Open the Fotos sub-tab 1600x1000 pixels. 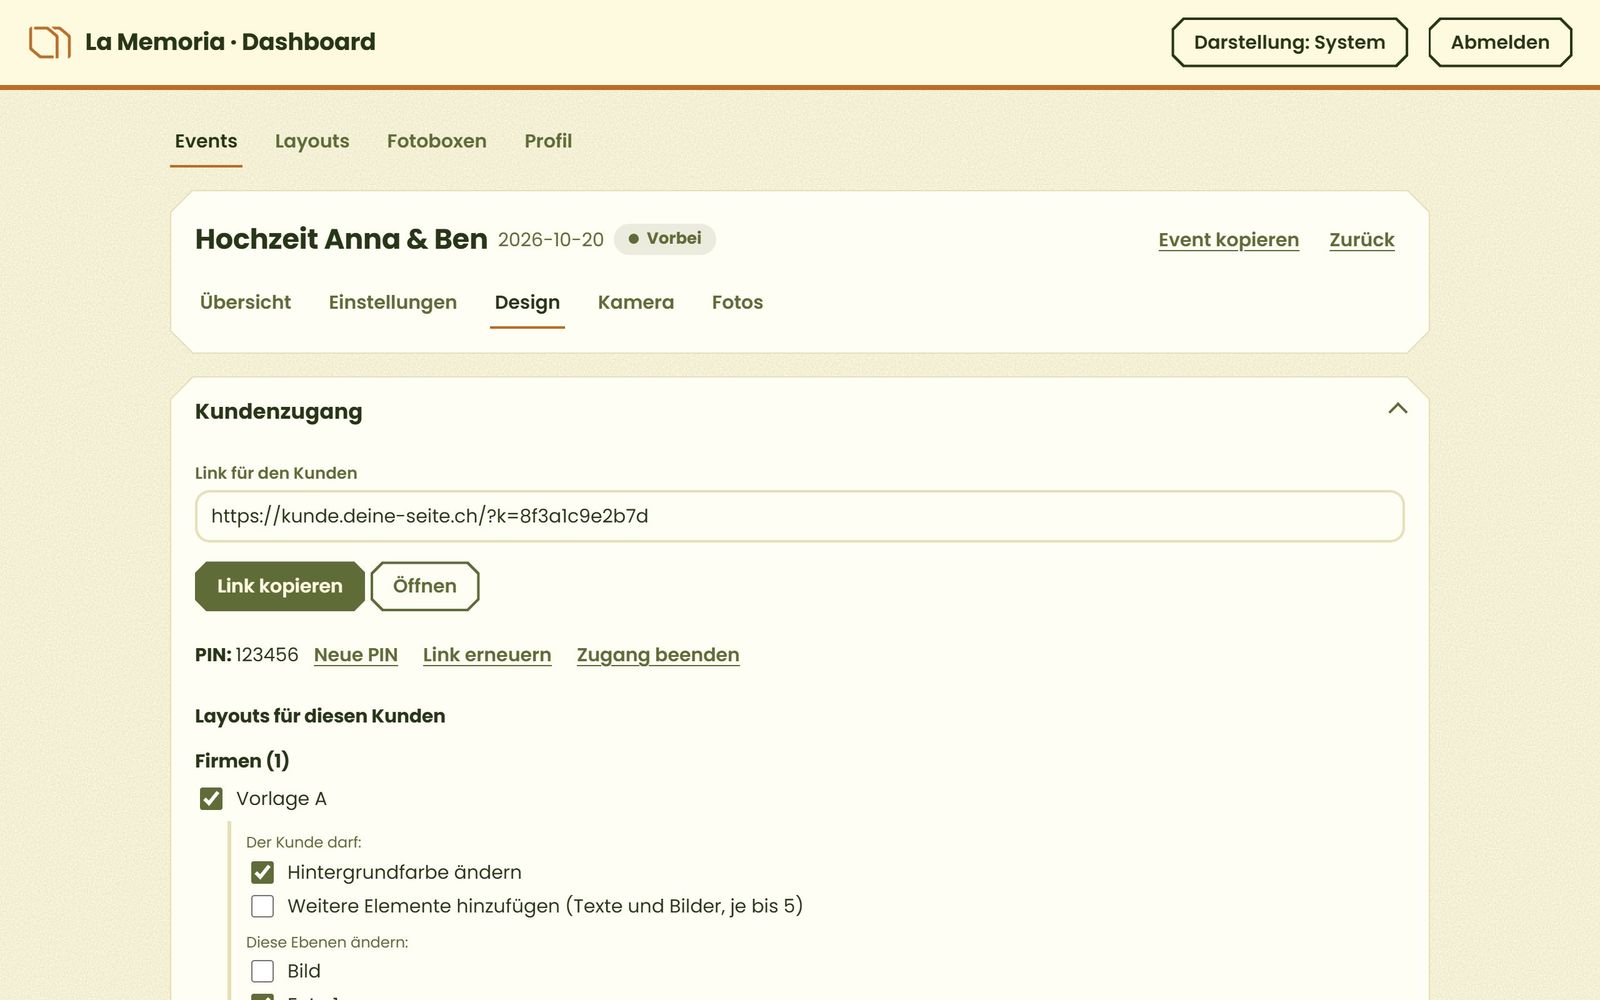[x=737, y=302]
